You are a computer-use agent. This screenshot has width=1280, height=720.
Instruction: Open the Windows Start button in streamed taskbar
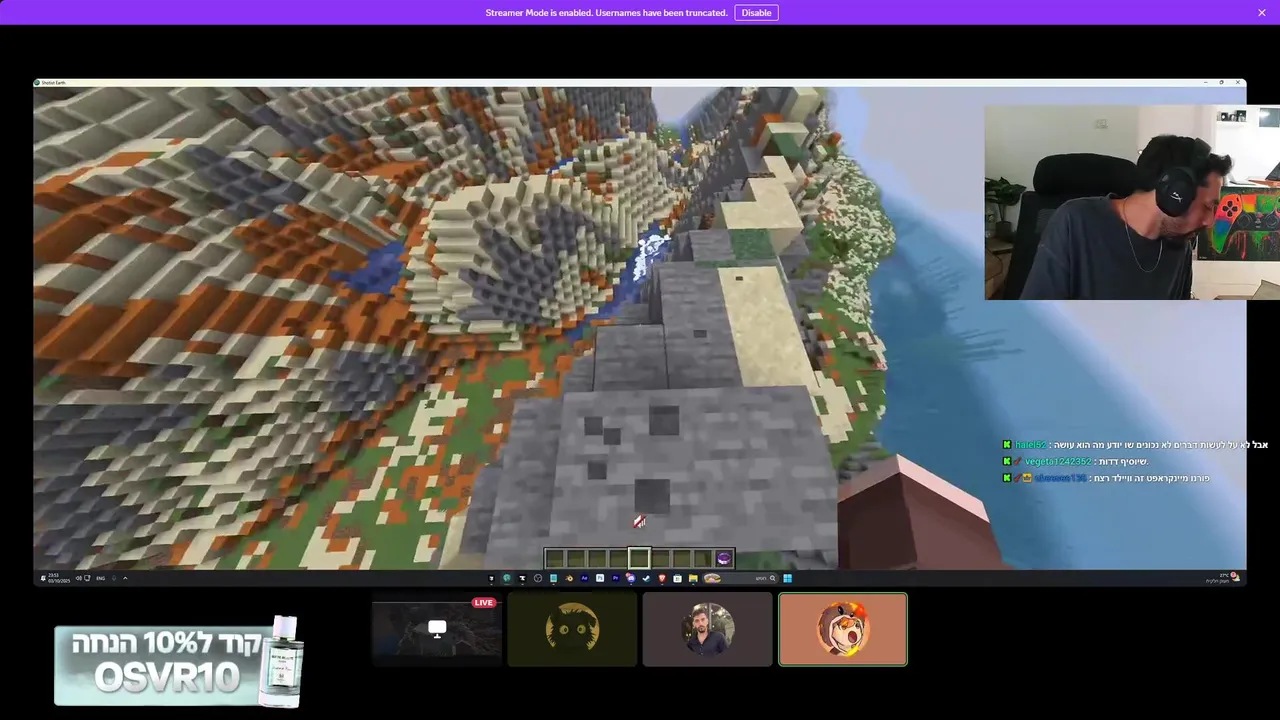(787, 578)
